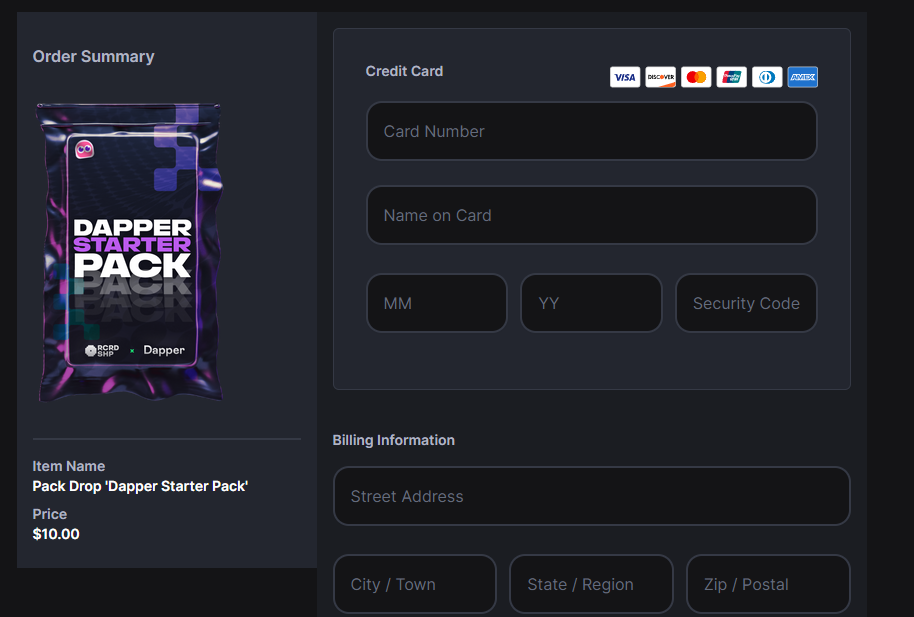Select the YY expiry year field
Viewport: 914px width, 617px height.
click(591, 303)
